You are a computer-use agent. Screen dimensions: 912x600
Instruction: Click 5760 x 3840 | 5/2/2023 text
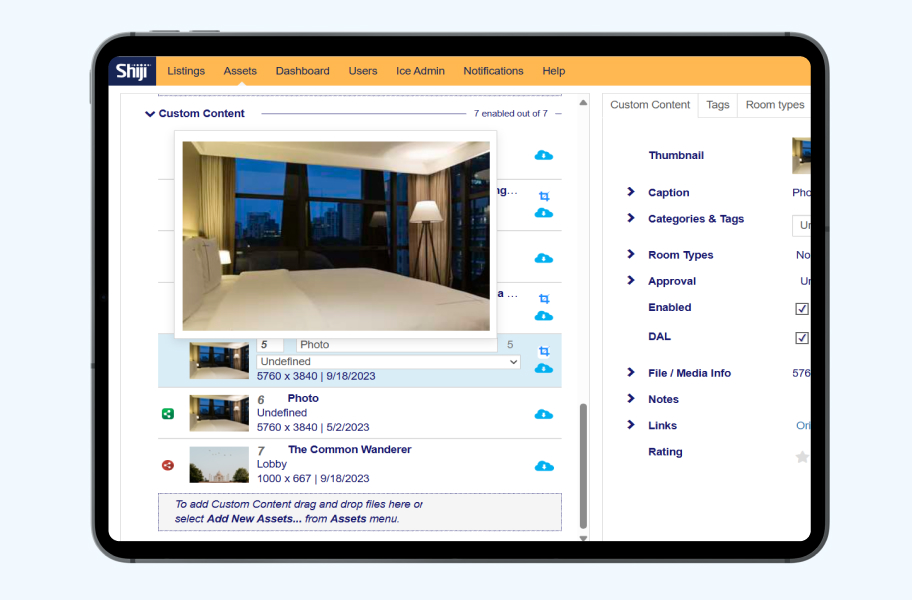313,427
